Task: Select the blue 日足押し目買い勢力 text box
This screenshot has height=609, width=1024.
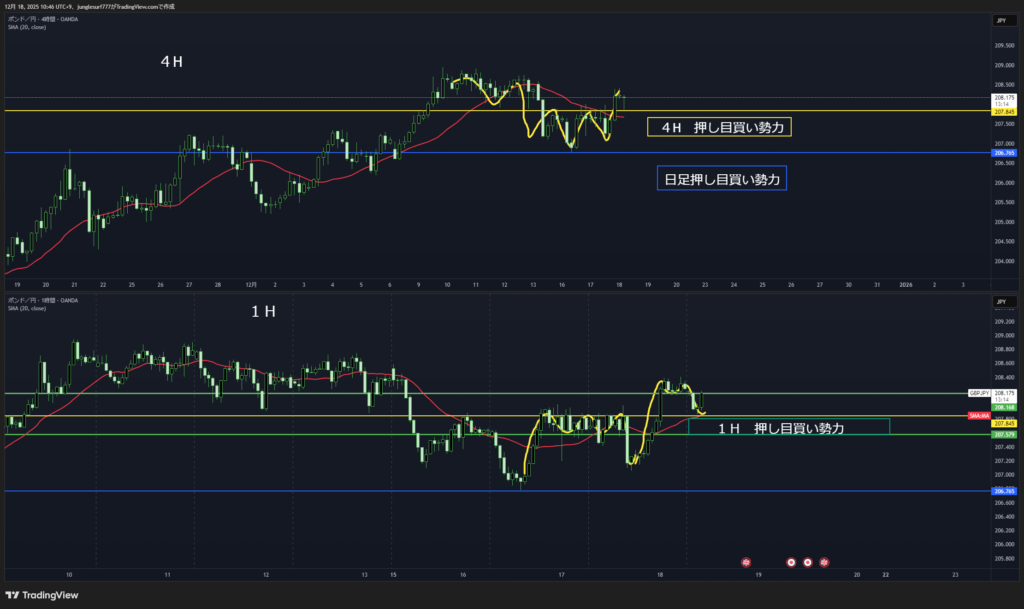Action: [x=721, y=179]
